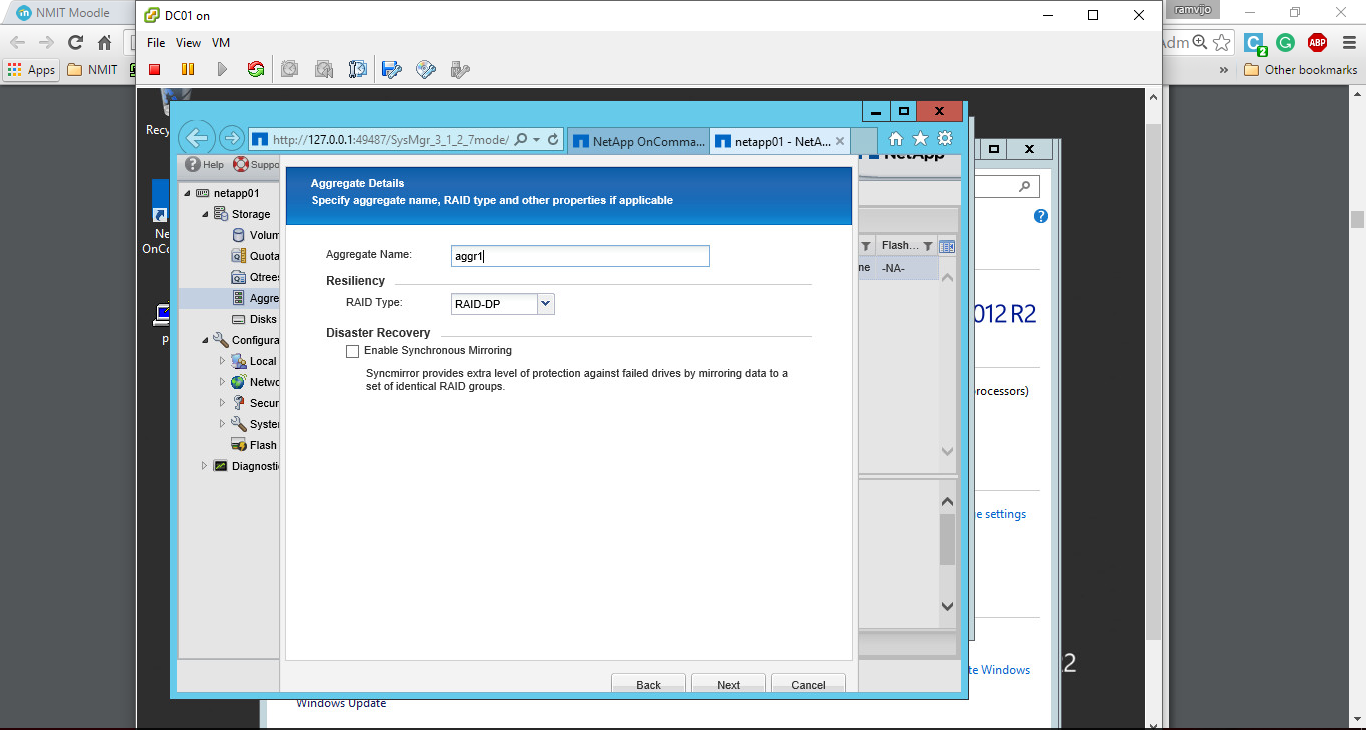The image size is (1366, 730).
Task: Open the RAID Type dropdown
Action: point(545,303)
